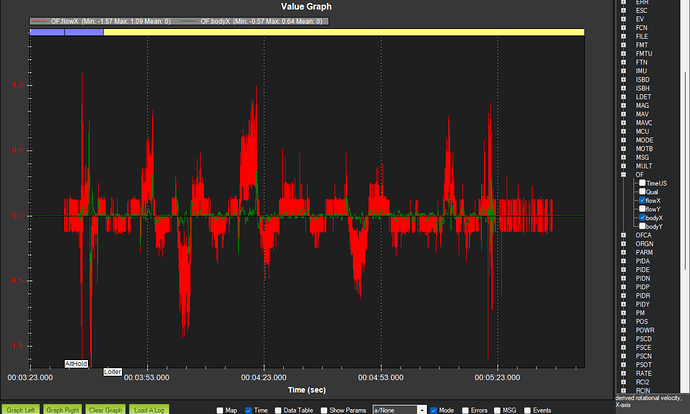This screenshot has width=690, height=414.
Task: Expand the MODE node in tree
Action: [624, 140]
